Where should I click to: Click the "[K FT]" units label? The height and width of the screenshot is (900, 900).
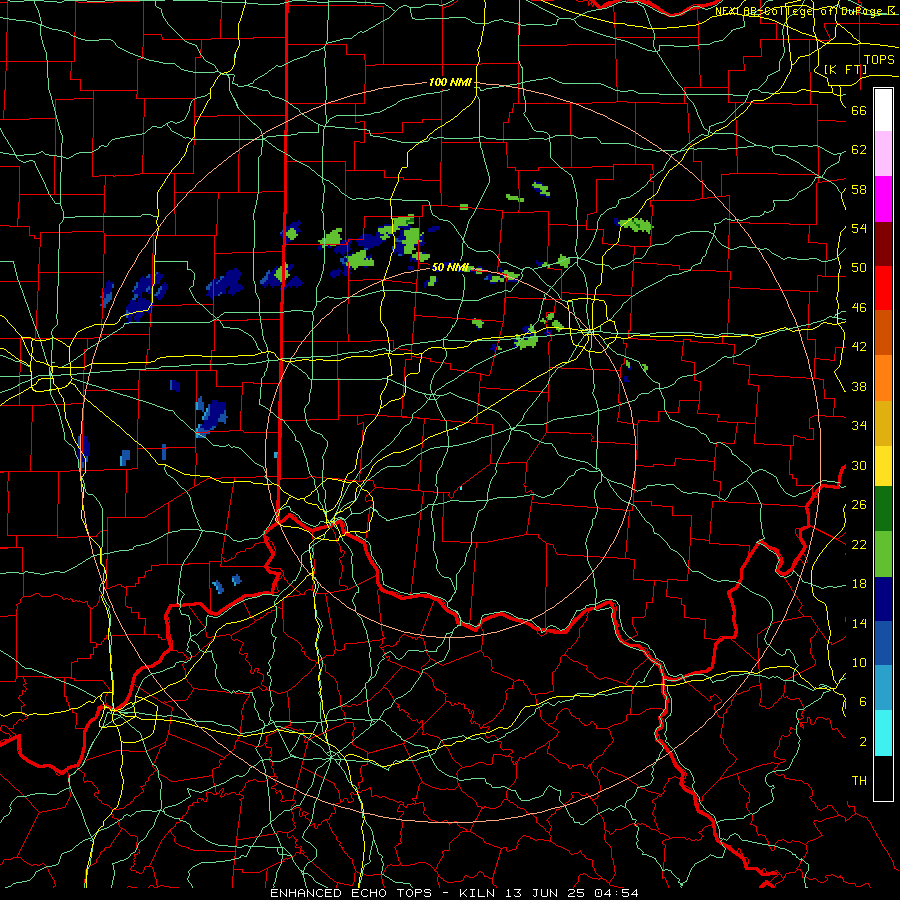click(x=845, y=69)
